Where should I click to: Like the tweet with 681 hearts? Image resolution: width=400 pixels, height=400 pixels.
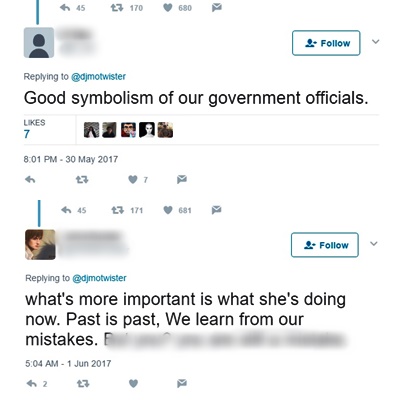point(168,210)
